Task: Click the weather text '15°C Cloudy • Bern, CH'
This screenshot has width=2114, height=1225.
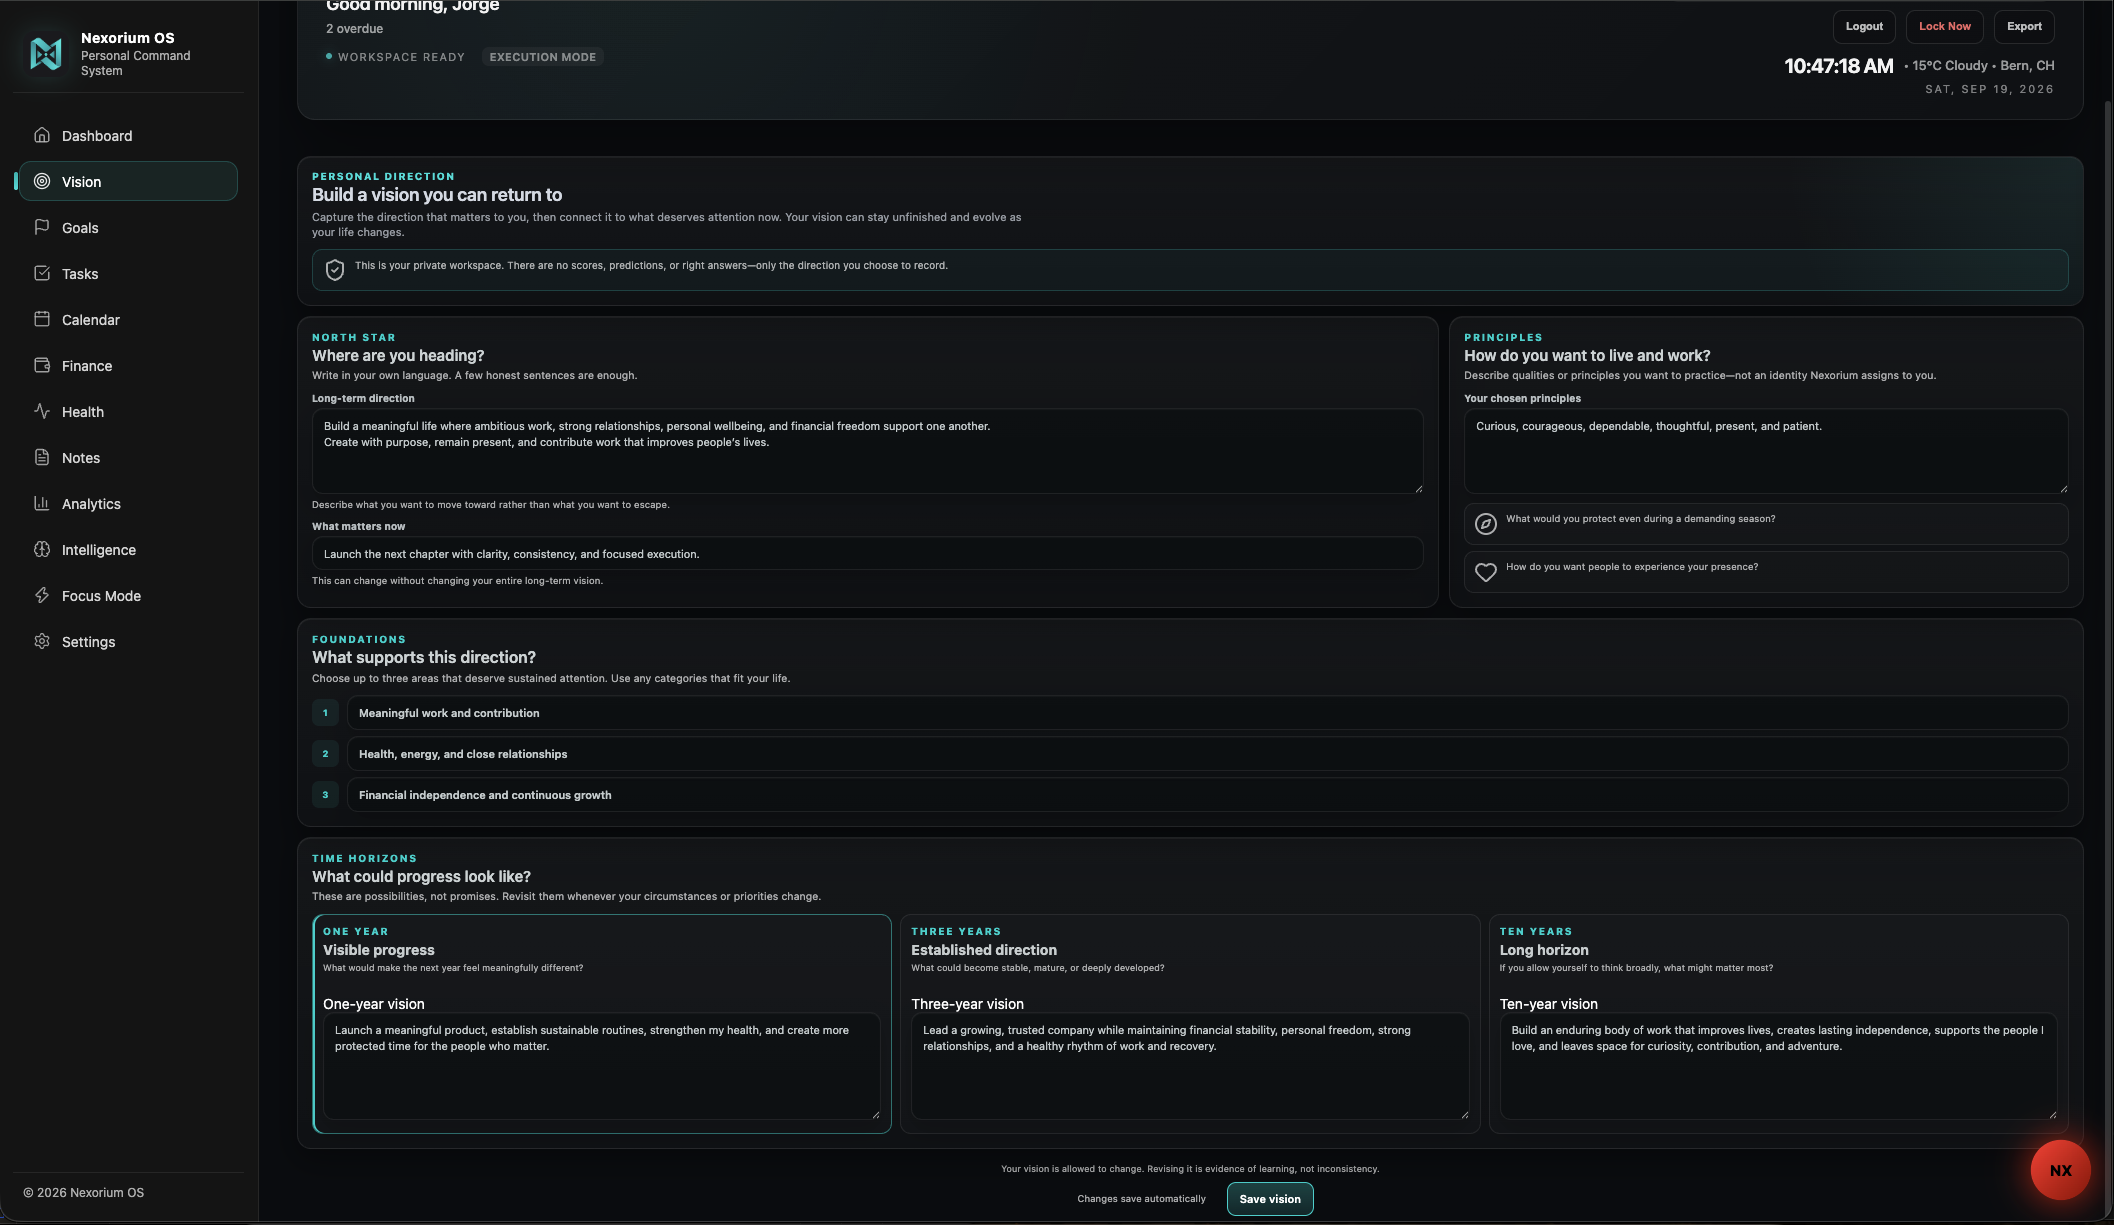Action: (1983, 66)
